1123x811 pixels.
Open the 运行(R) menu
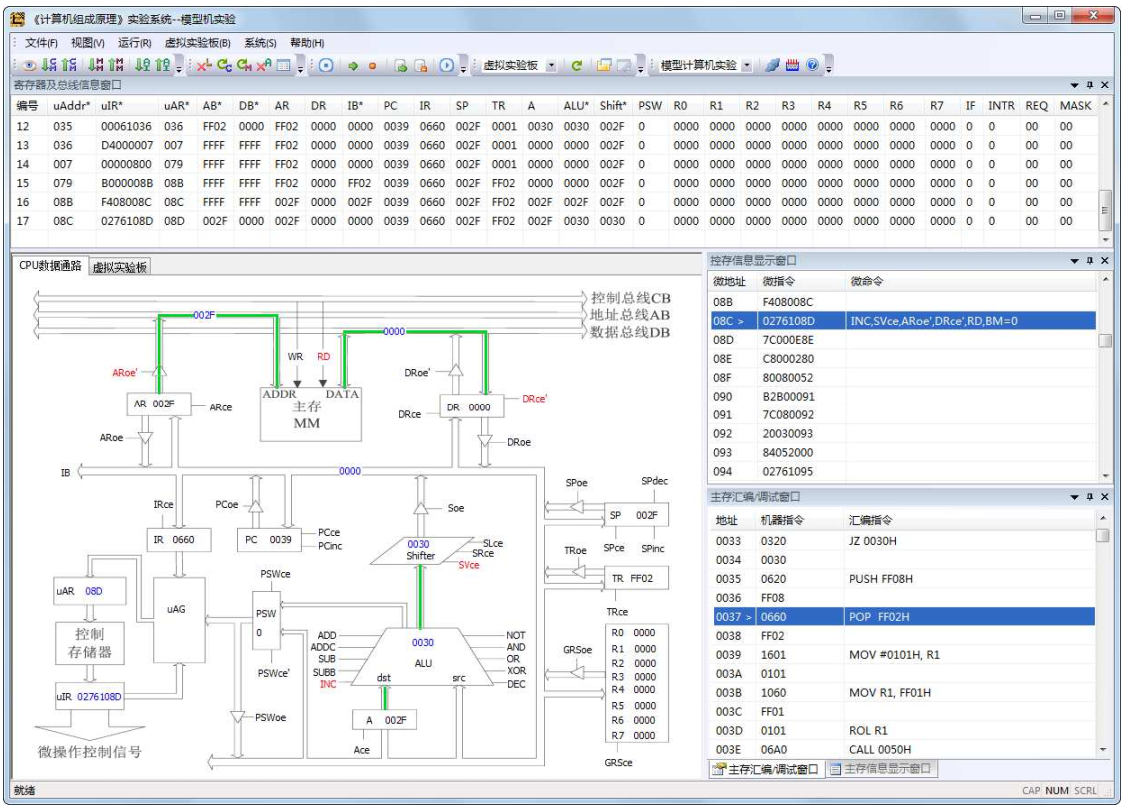134,43
